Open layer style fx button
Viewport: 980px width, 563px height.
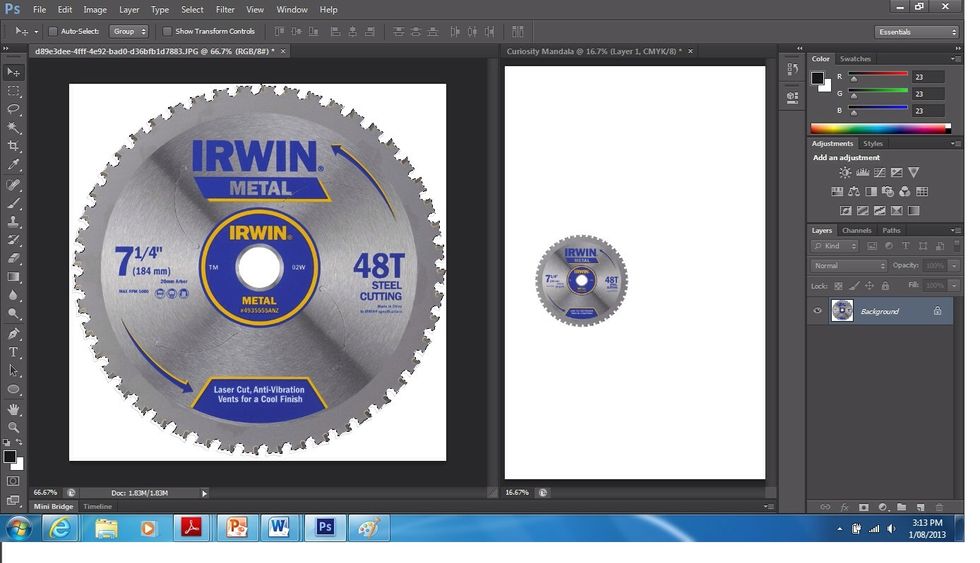tap(844, 507)
